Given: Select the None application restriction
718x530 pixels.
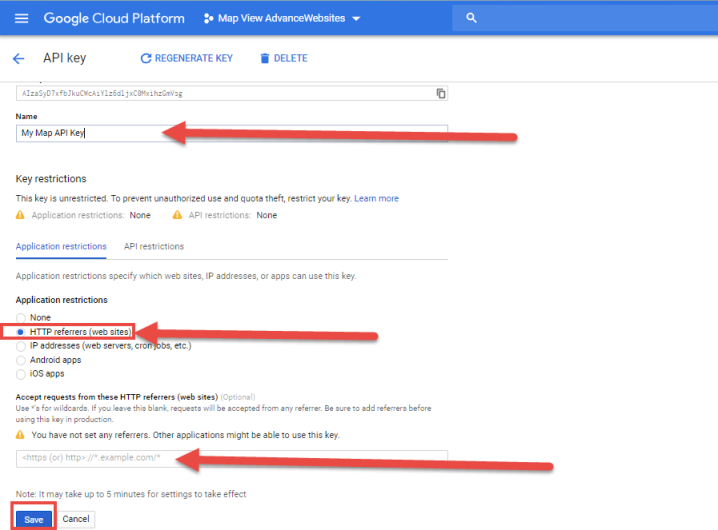Looking at the screenshot, I should point(22,318).
